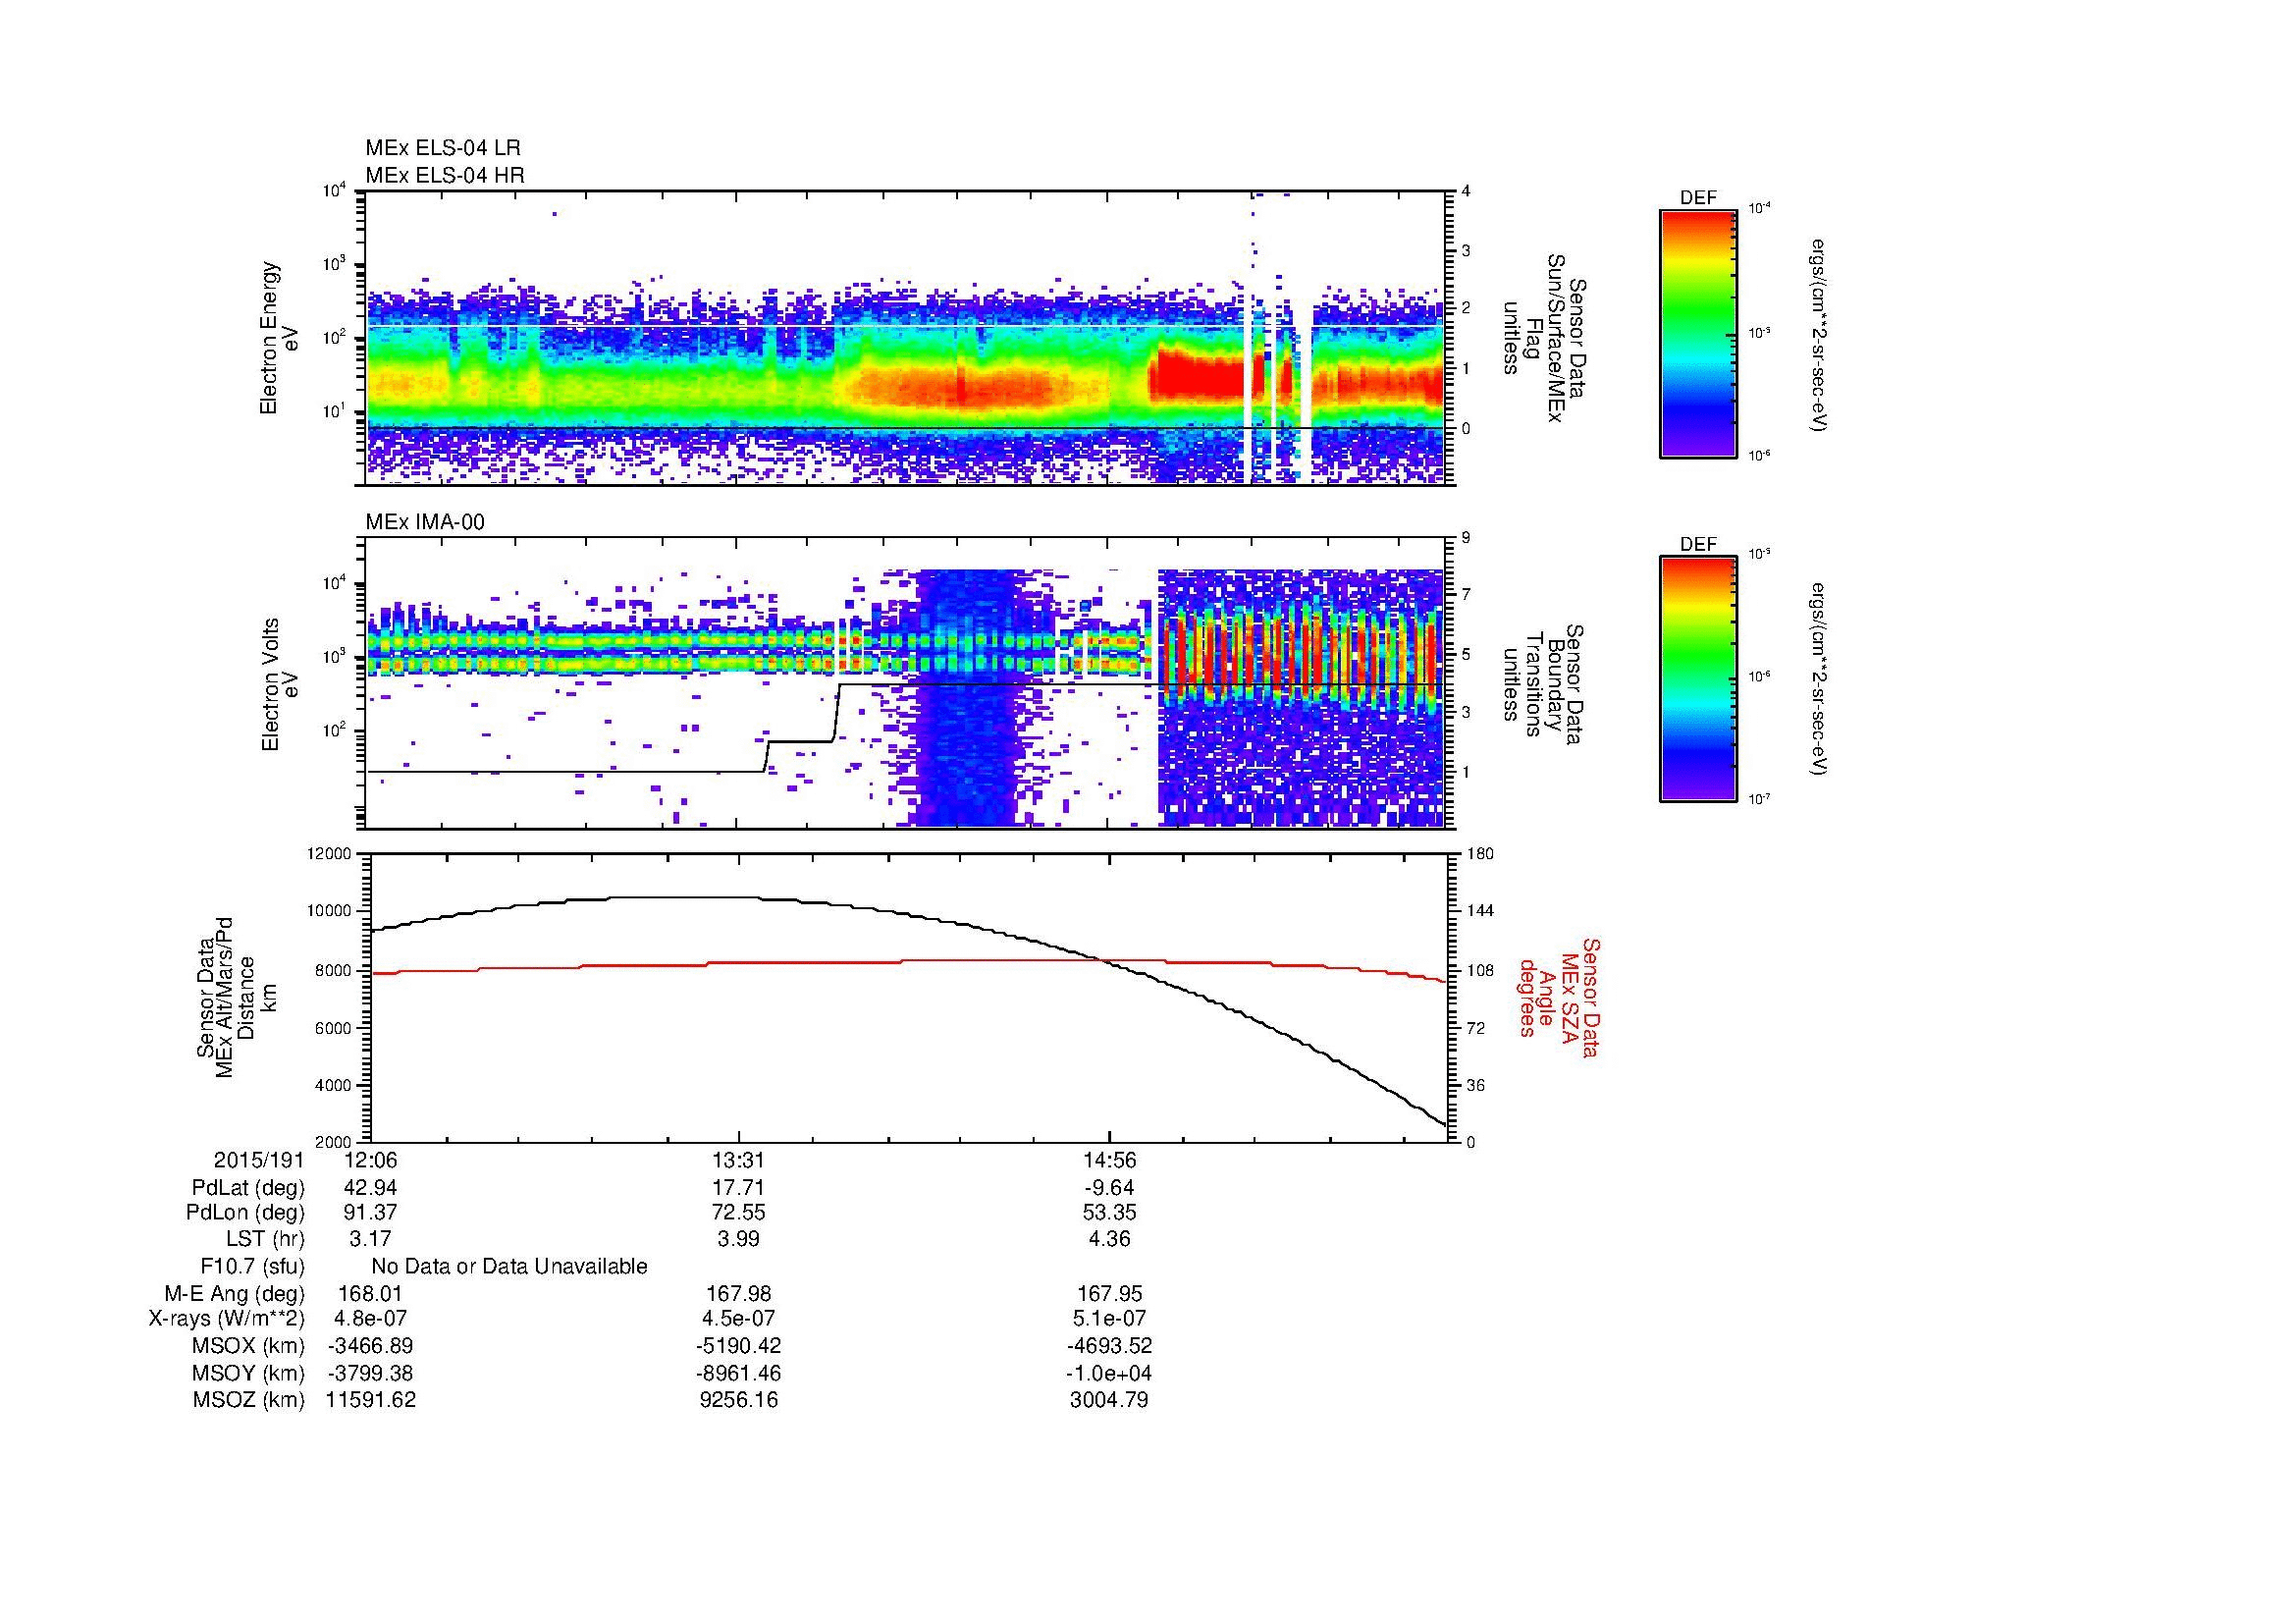Click the 180 SZA axis tick label
Image resolution: width=2296 pixels, height=1623 pixels.
click(1480, 854)
